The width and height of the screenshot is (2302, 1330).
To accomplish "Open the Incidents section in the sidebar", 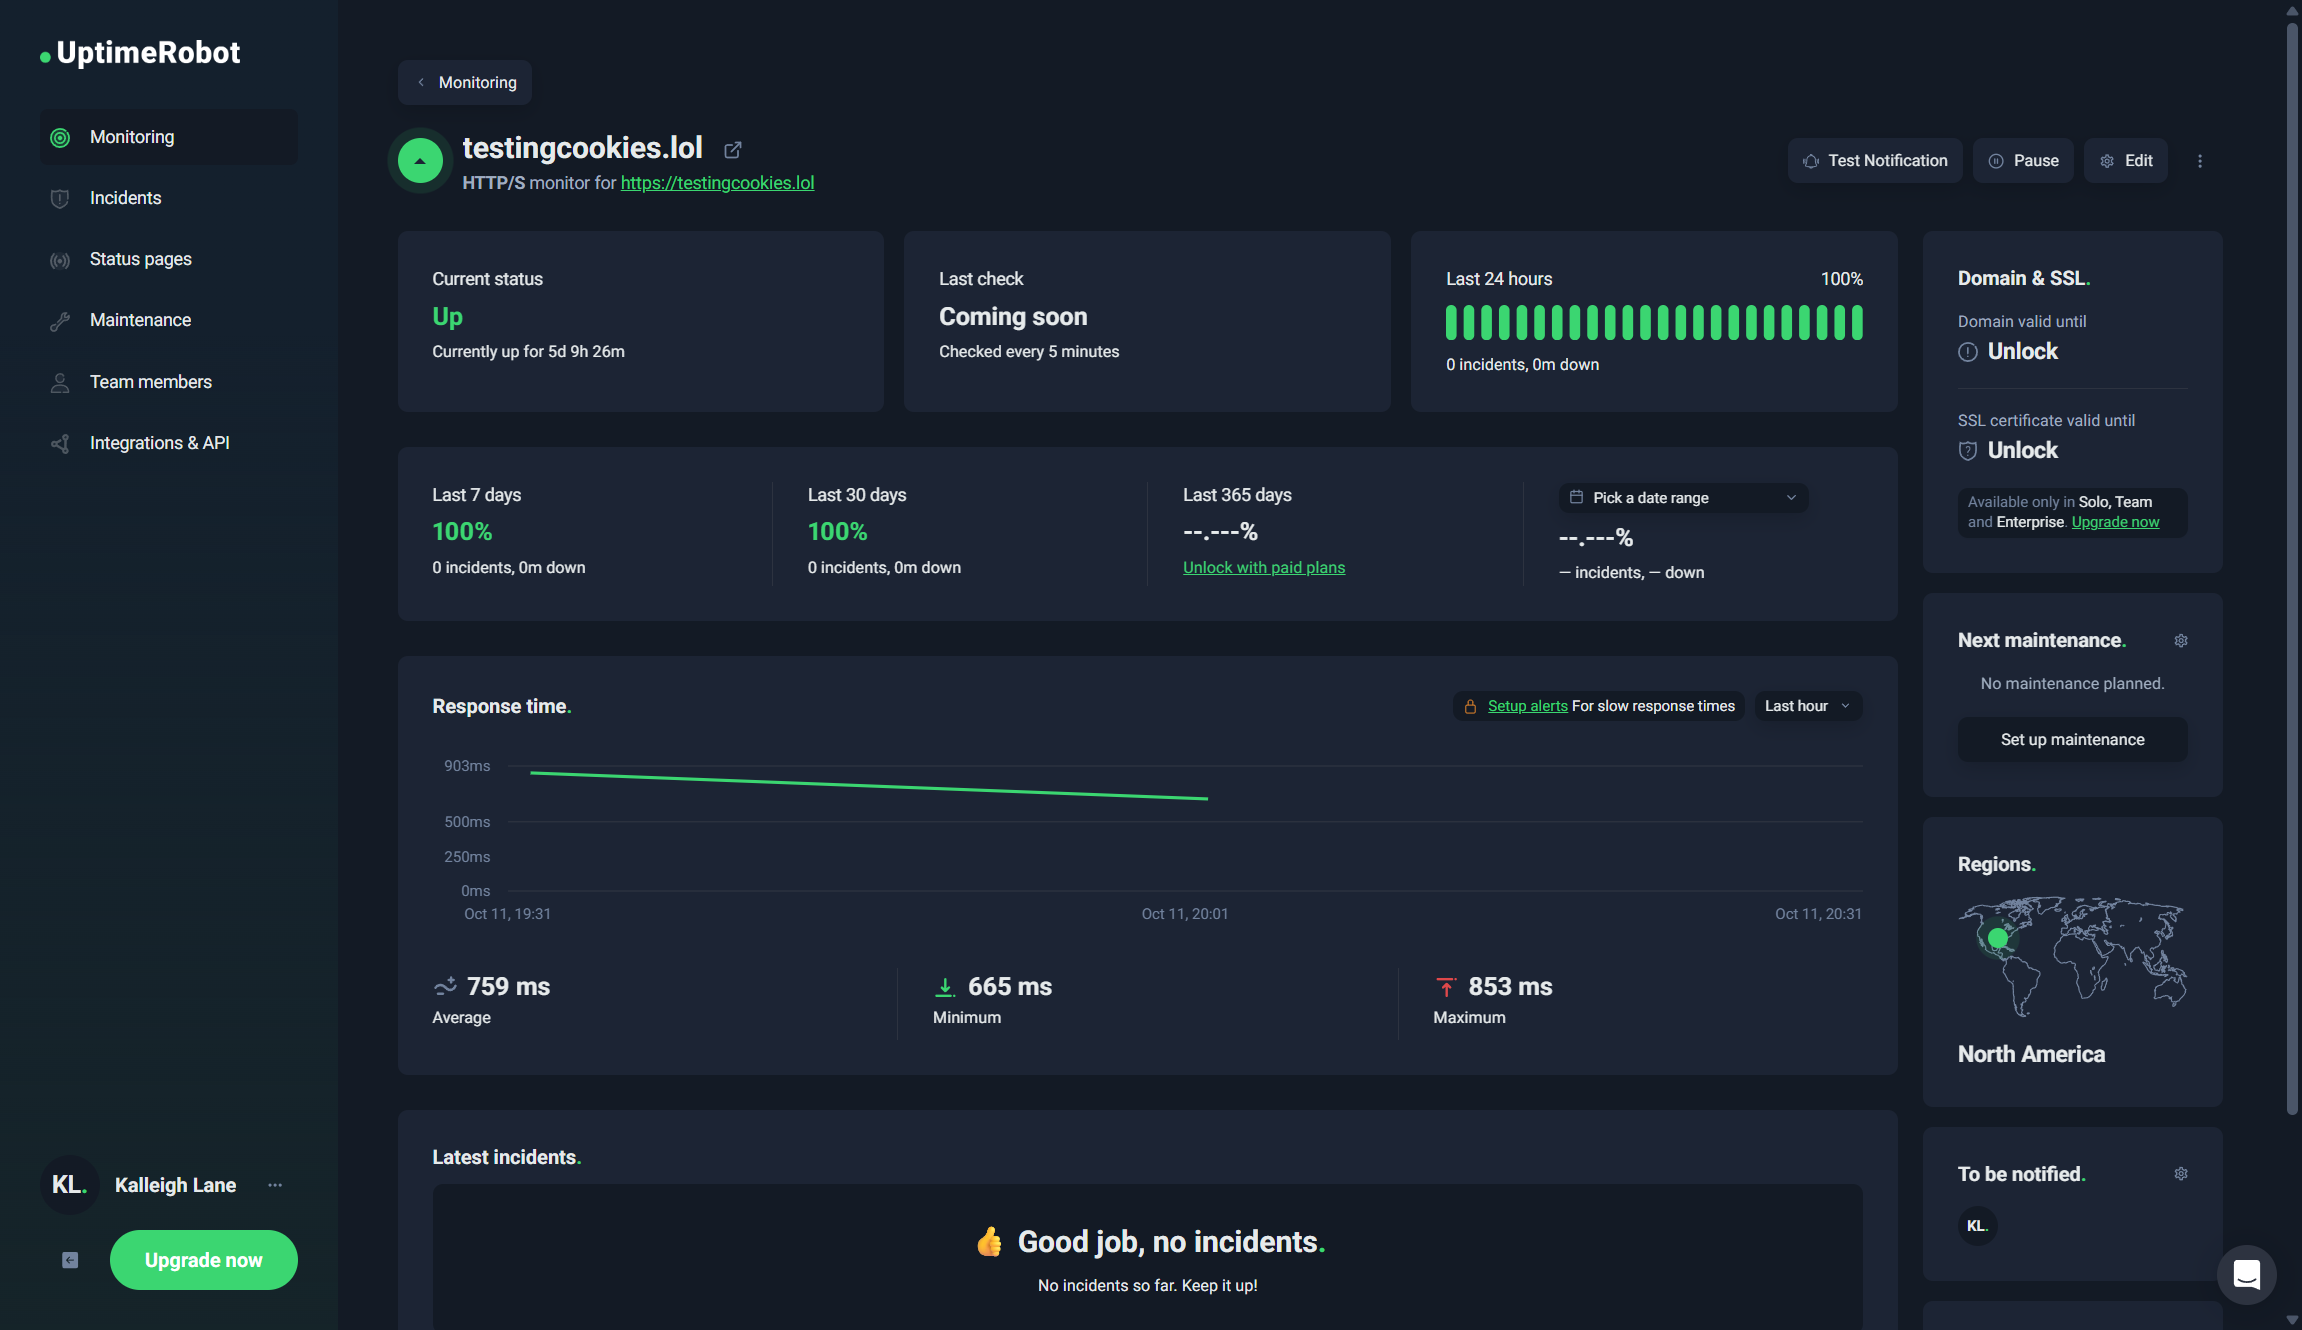I will [125, 197].
